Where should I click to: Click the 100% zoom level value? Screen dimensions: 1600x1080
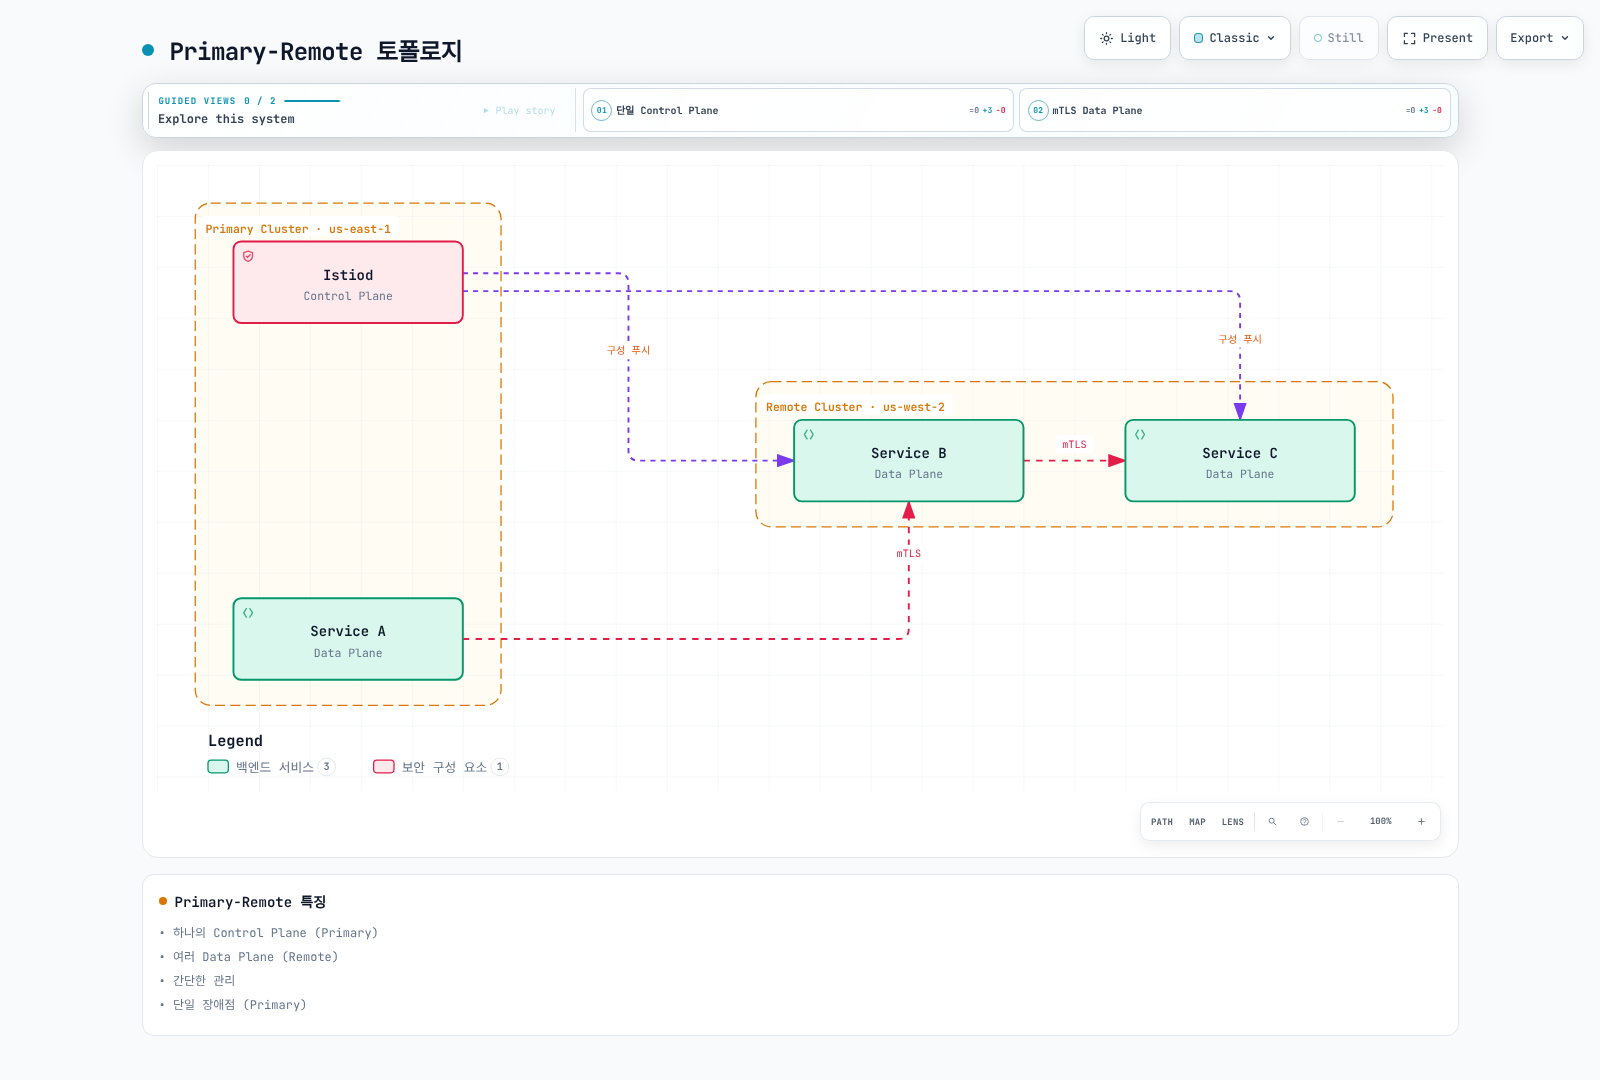tap(1381, 822)
